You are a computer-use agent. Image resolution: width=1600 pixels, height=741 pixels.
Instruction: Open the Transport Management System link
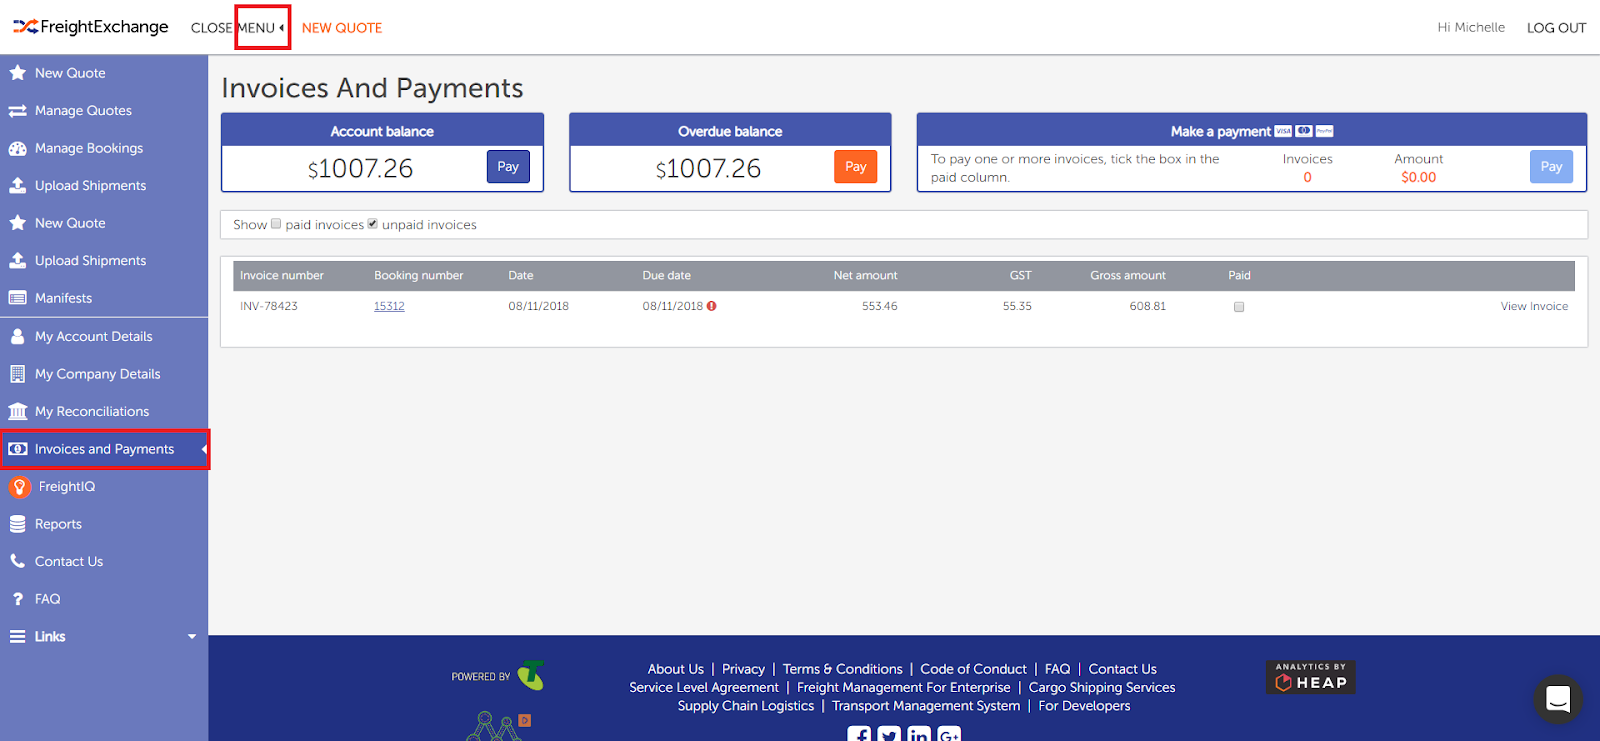926,705
